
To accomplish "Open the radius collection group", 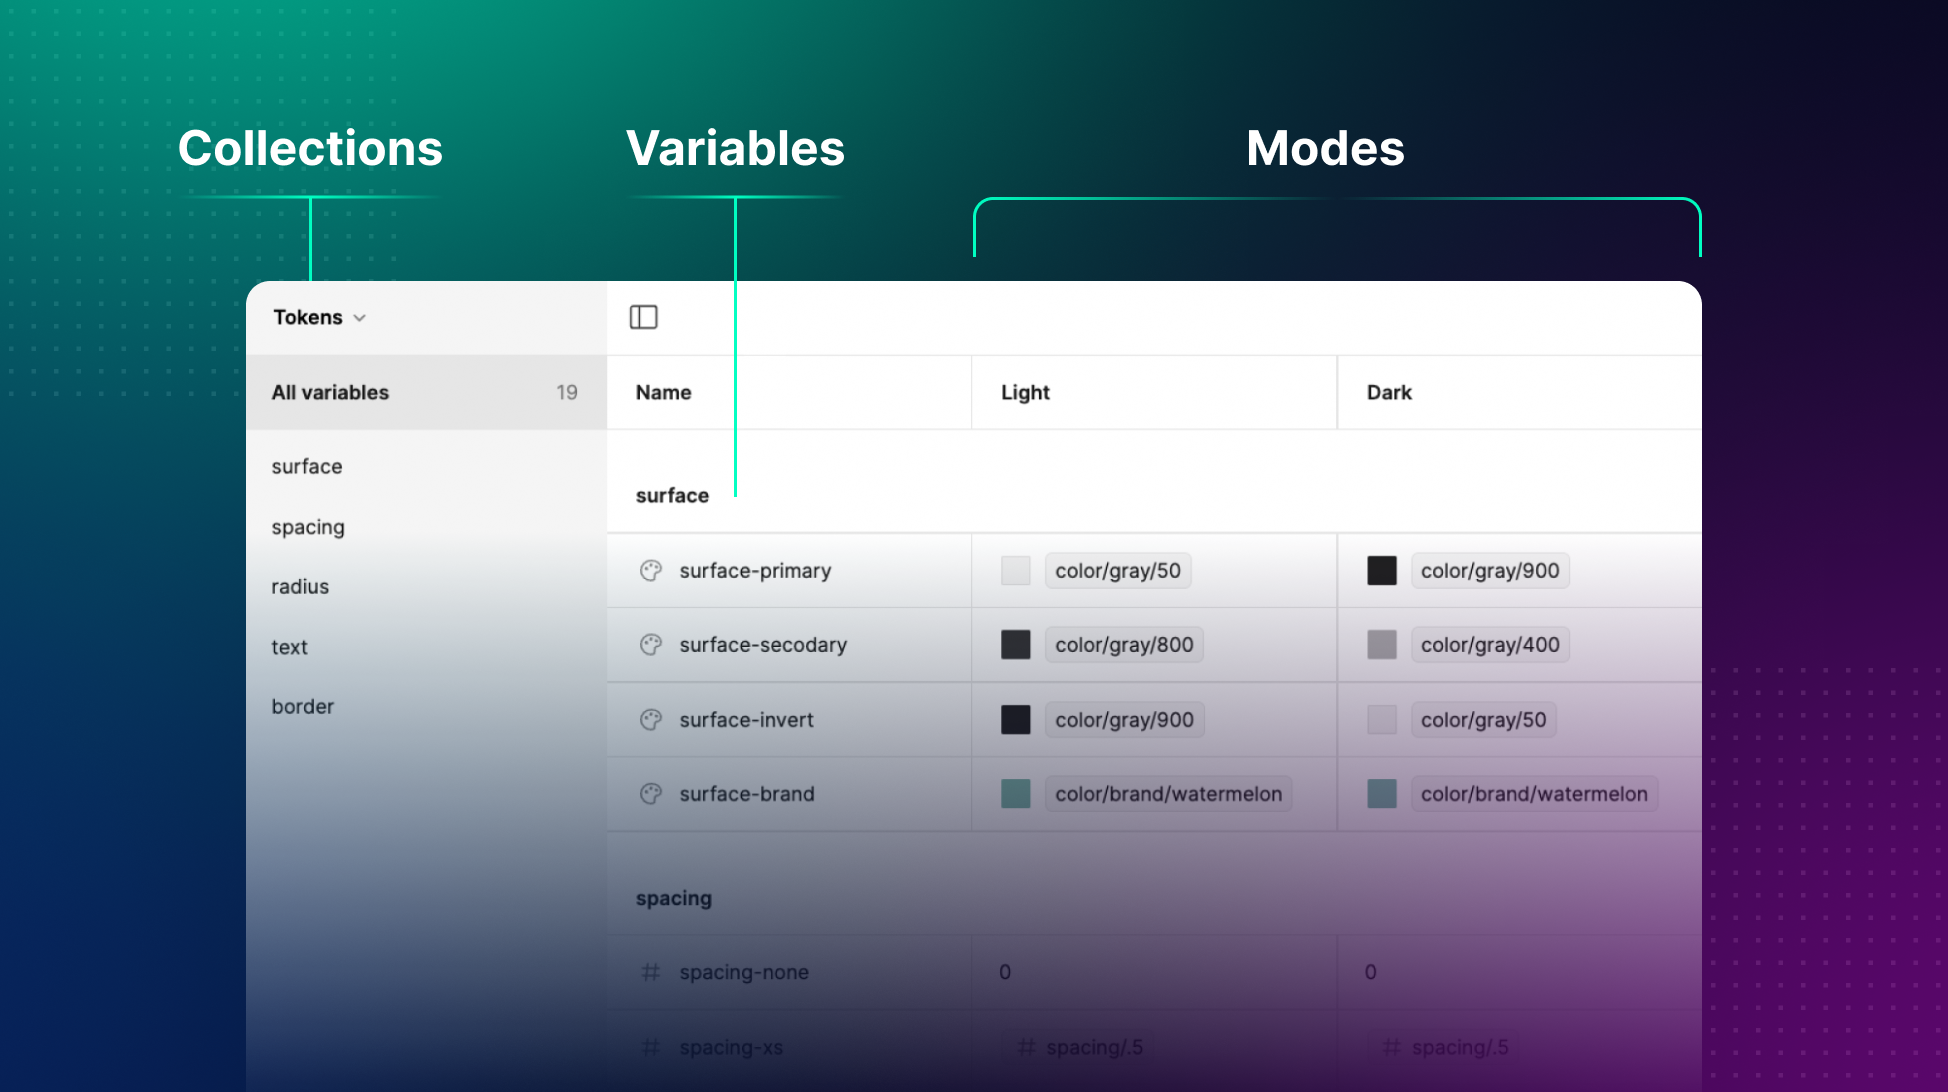I will point(299,586).
